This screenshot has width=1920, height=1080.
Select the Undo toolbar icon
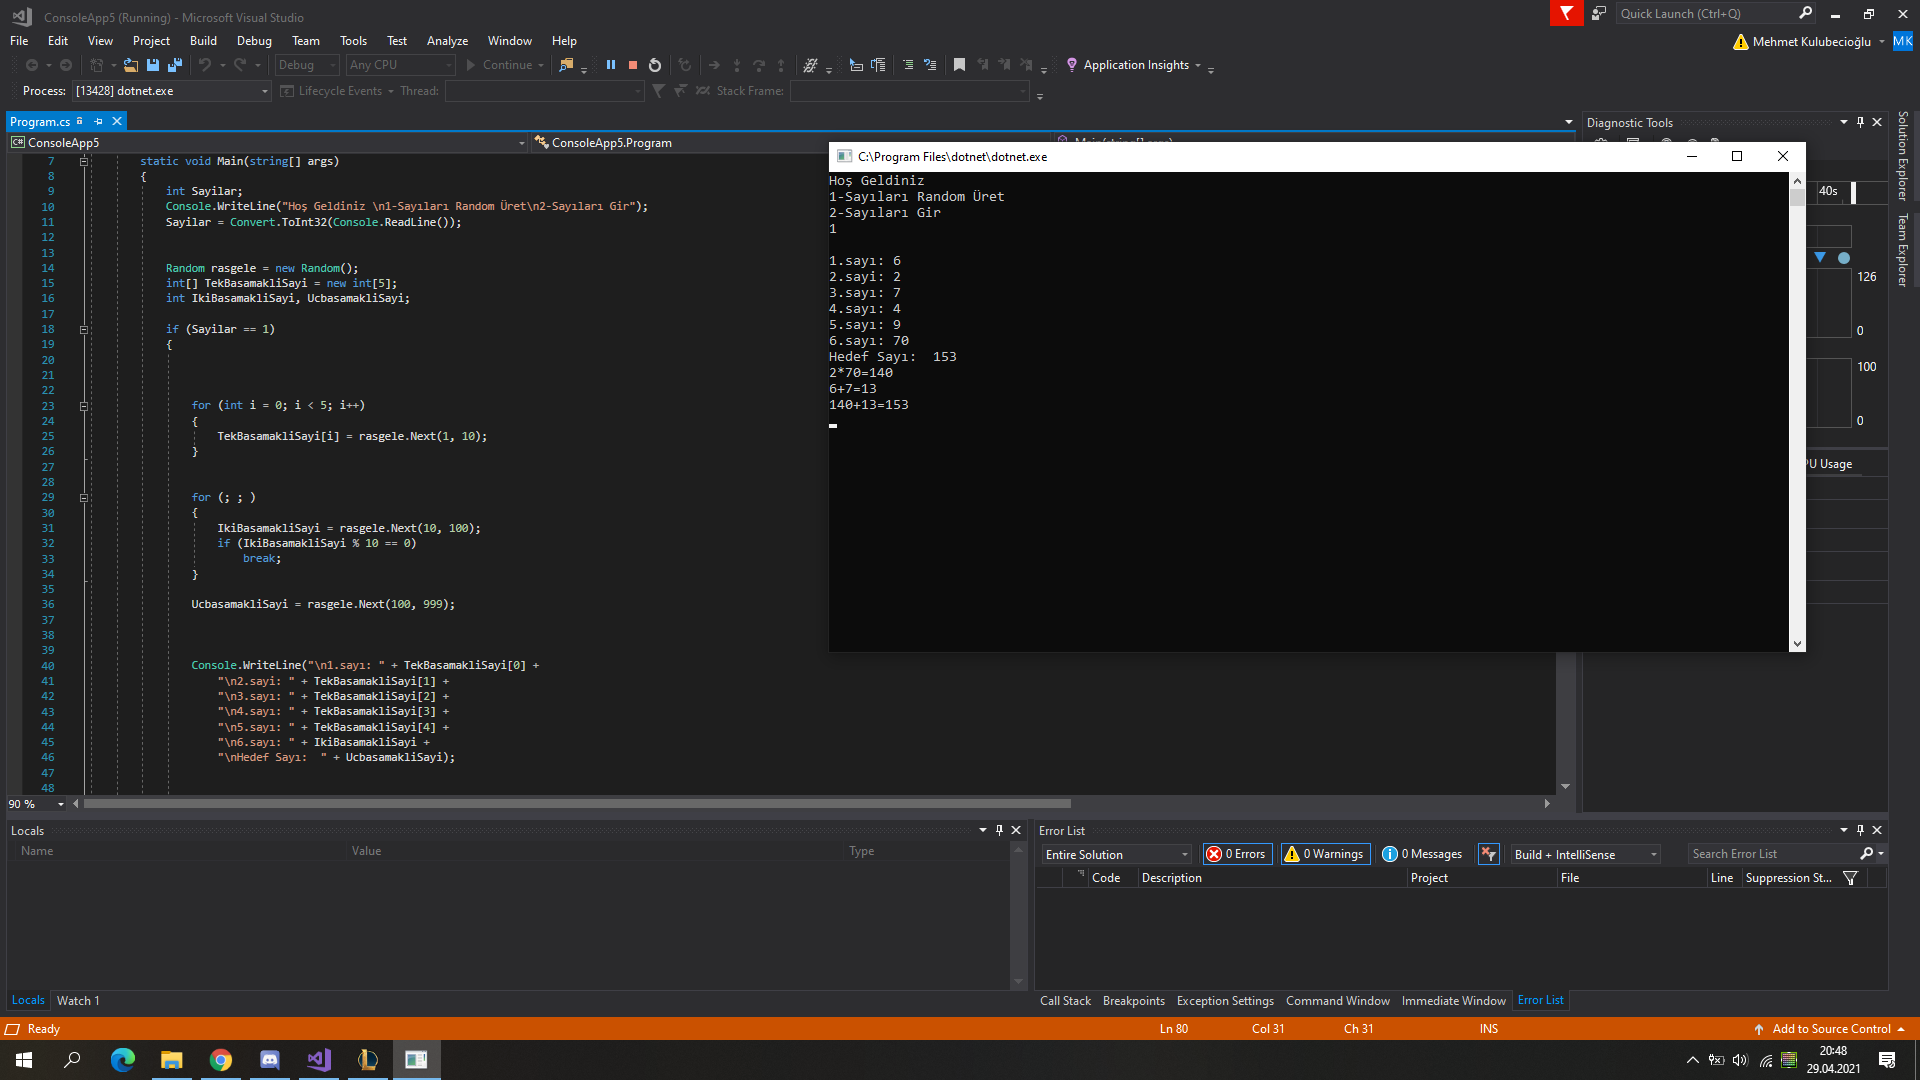pos(205,65)
